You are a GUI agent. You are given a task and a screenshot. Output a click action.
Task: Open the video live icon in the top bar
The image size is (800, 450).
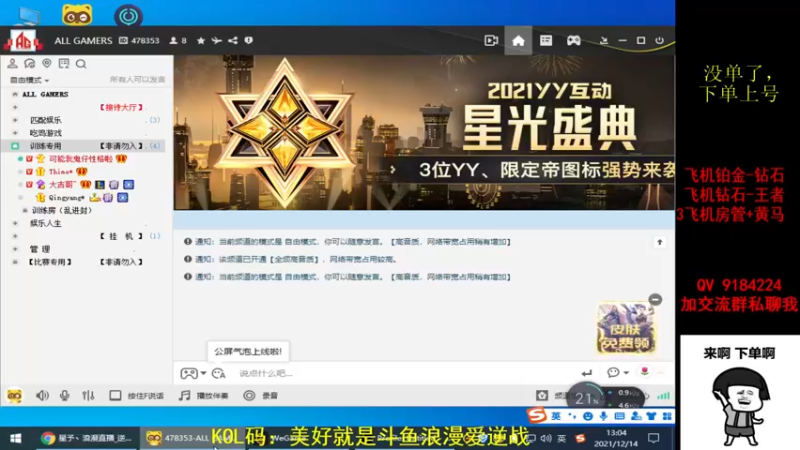(x=491, y=40)
